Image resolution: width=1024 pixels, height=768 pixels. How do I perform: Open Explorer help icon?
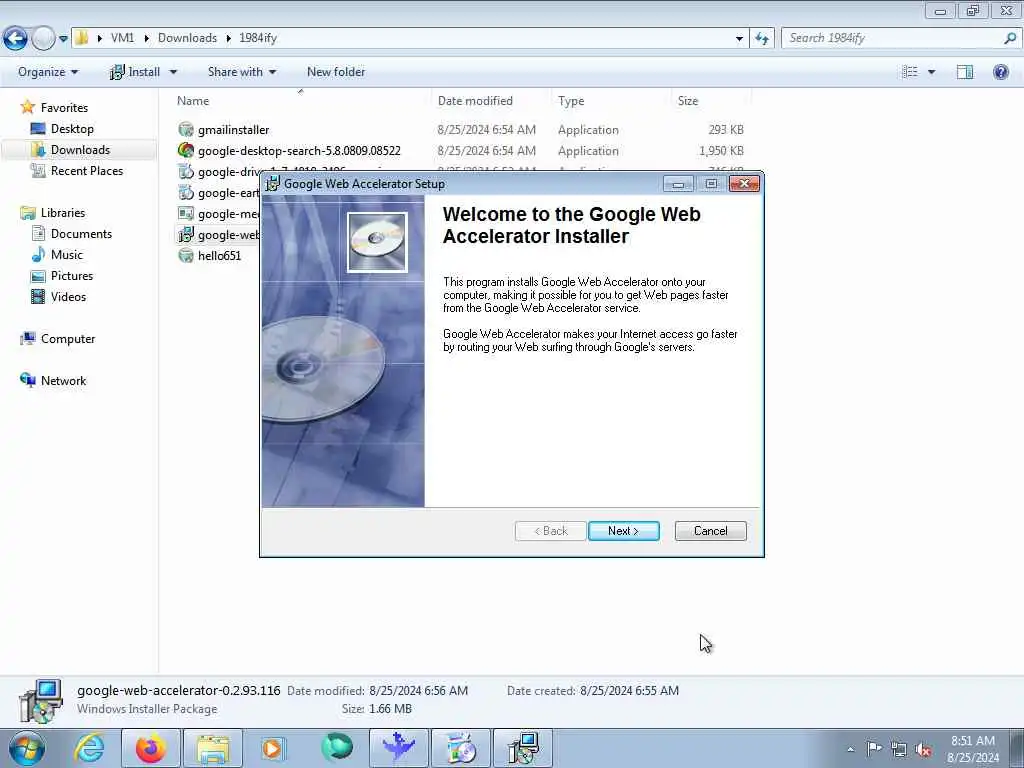point(1000,72)
